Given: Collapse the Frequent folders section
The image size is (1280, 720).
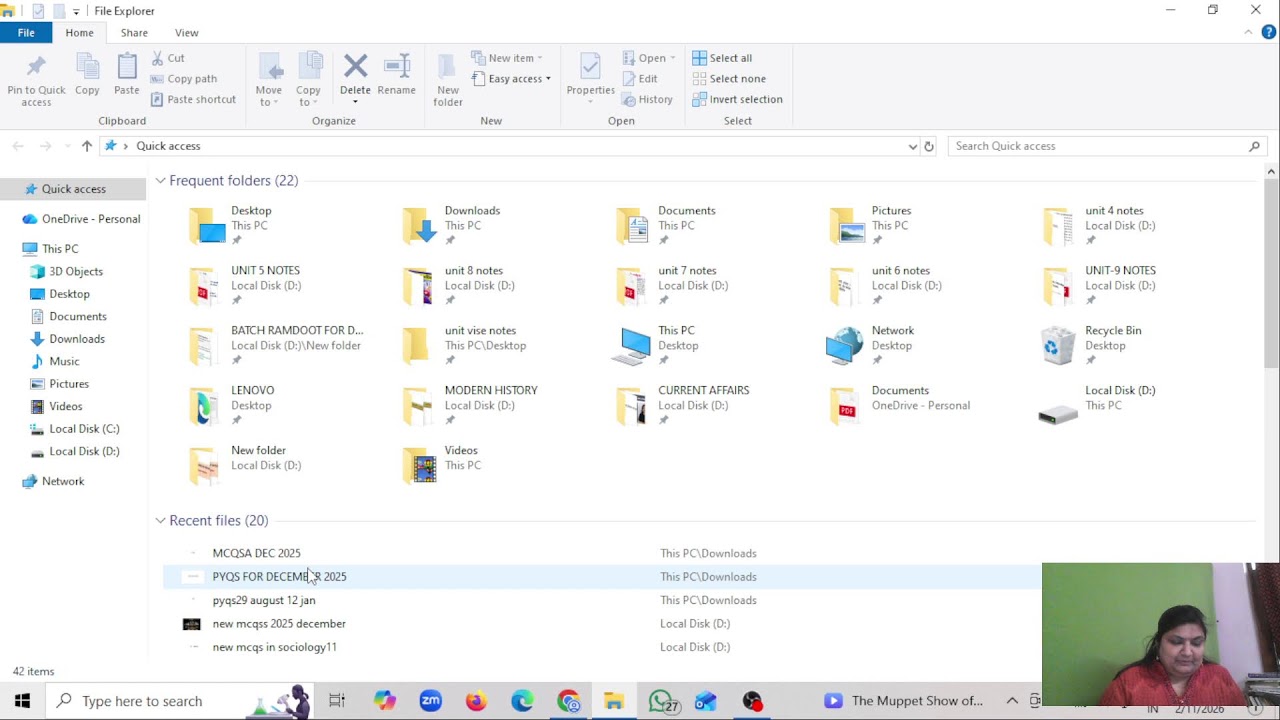Looking at the screenshot, I should (x=160, y=181).
